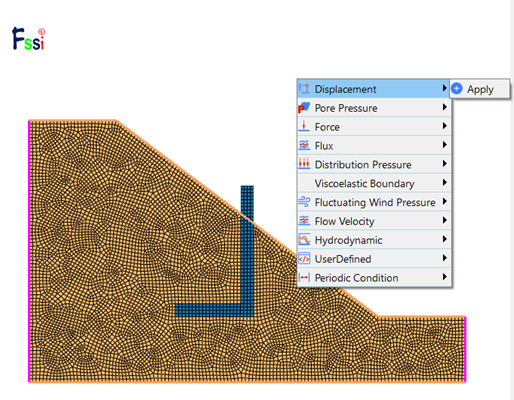Click the Hydrodynamic wave icon
The width and height of the screenshot is (514, 400).
point(304,240)
